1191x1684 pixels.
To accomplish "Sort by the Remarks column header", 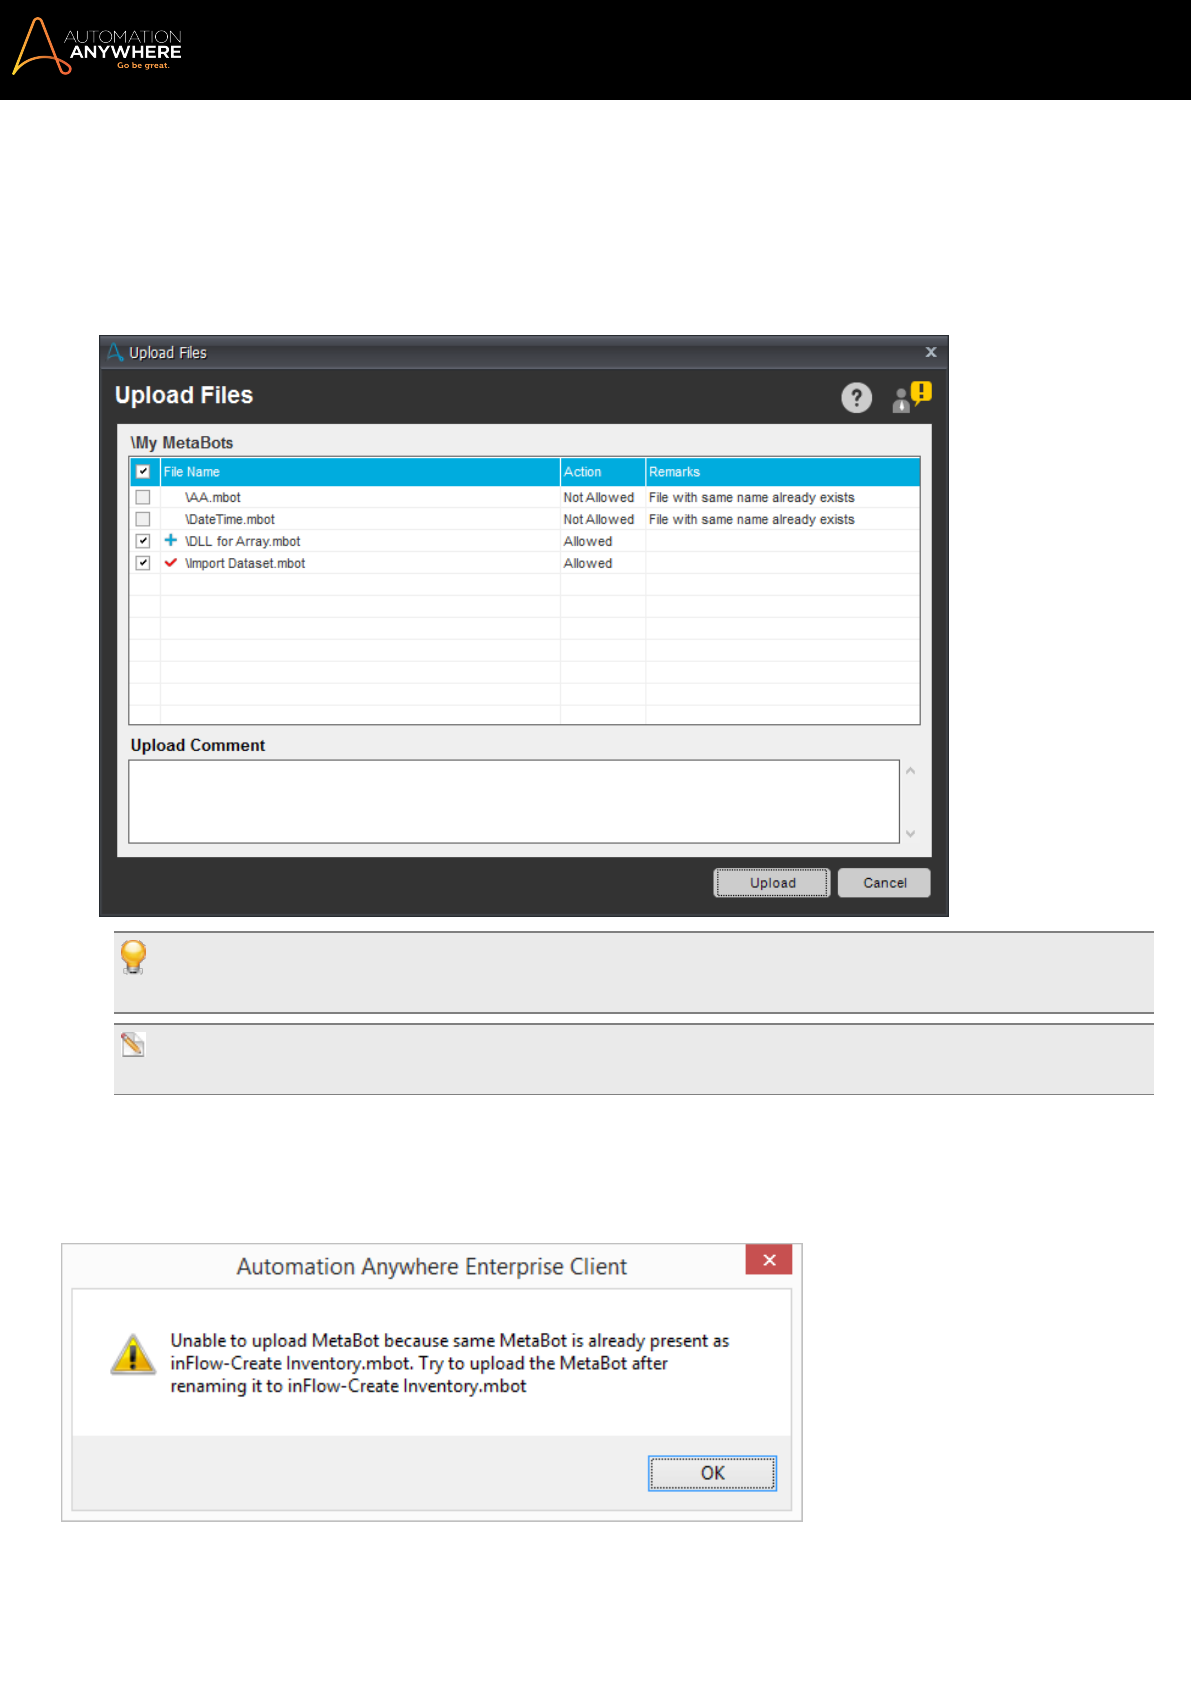I will pyautogui.click(x=783, y=472).
